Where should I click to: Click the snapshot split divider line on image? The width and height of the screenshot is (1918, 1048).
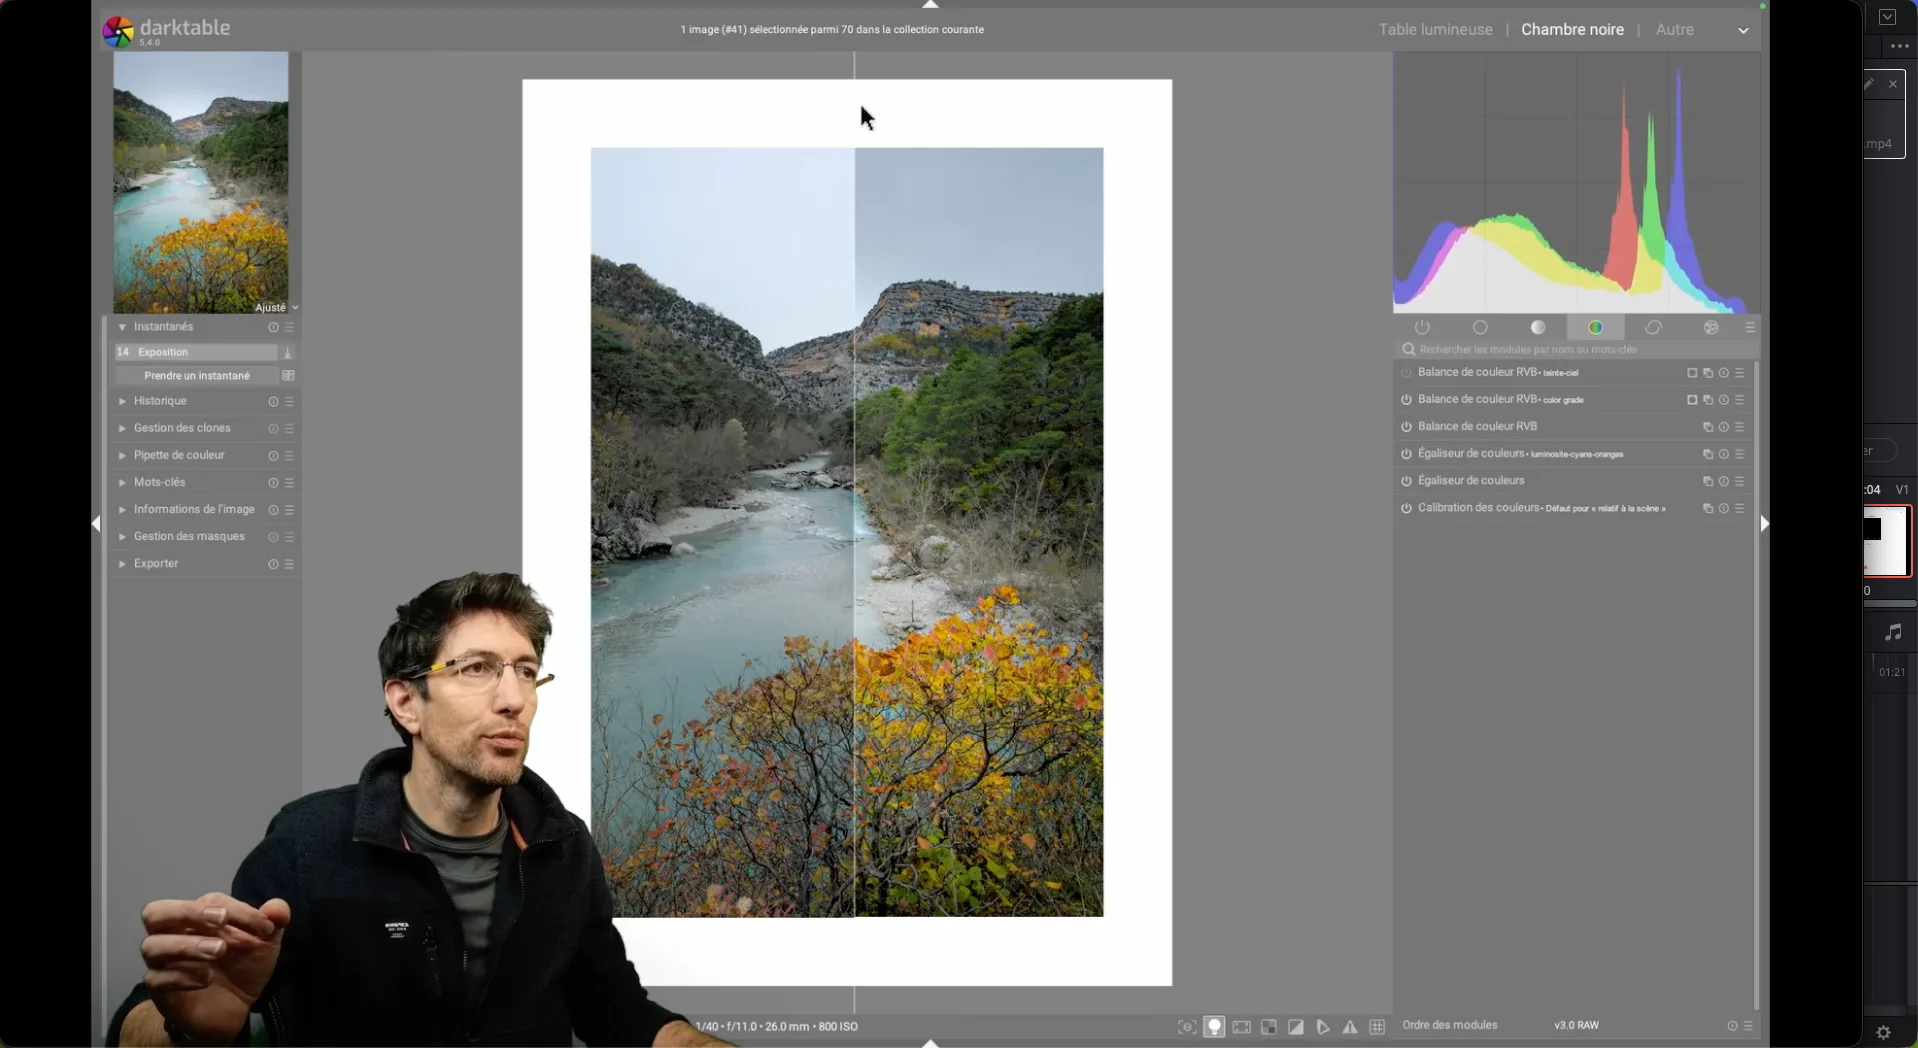[854, 500]
